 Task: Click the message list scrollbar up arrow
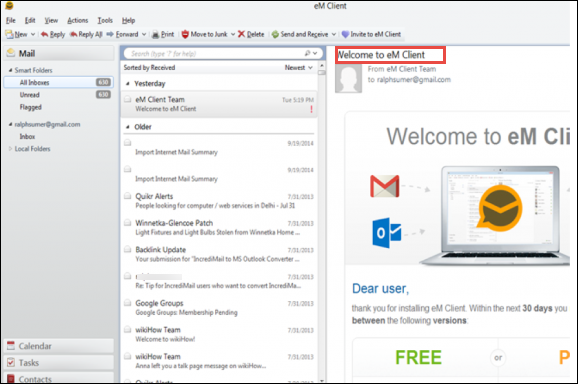point(322,66)
